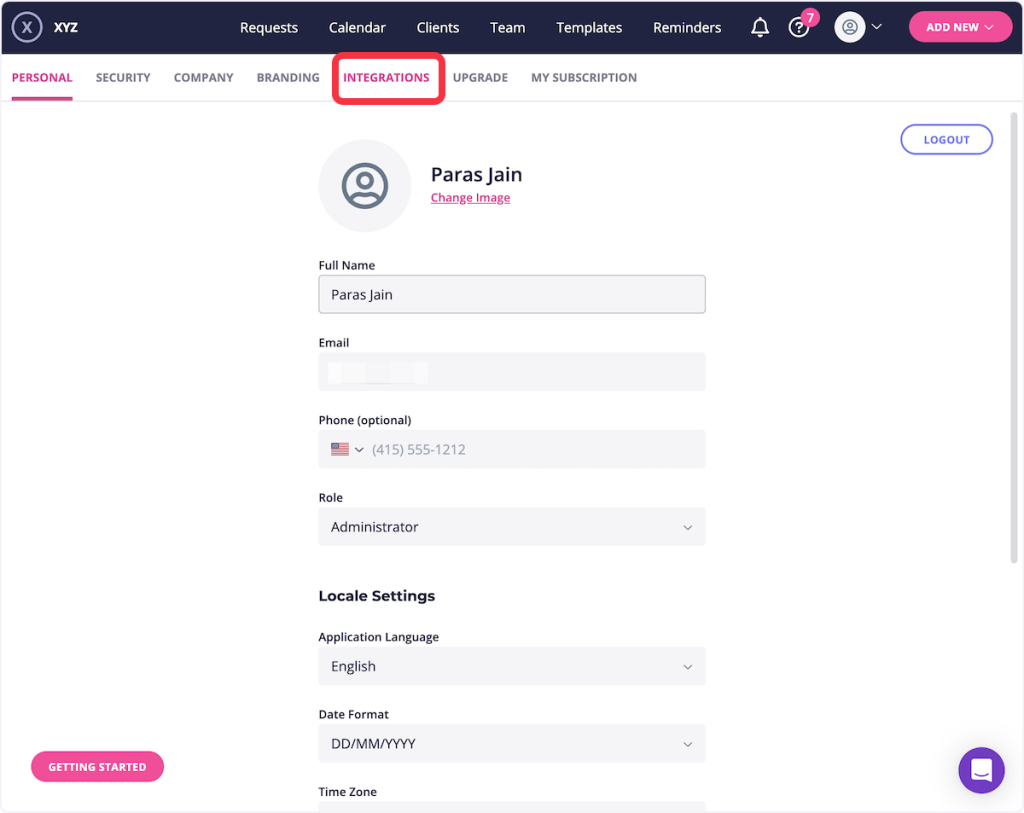This screenshot has height=813, width=1024.
Task: Open the Date Format dropdown
Action: click(x=511, y=744)
